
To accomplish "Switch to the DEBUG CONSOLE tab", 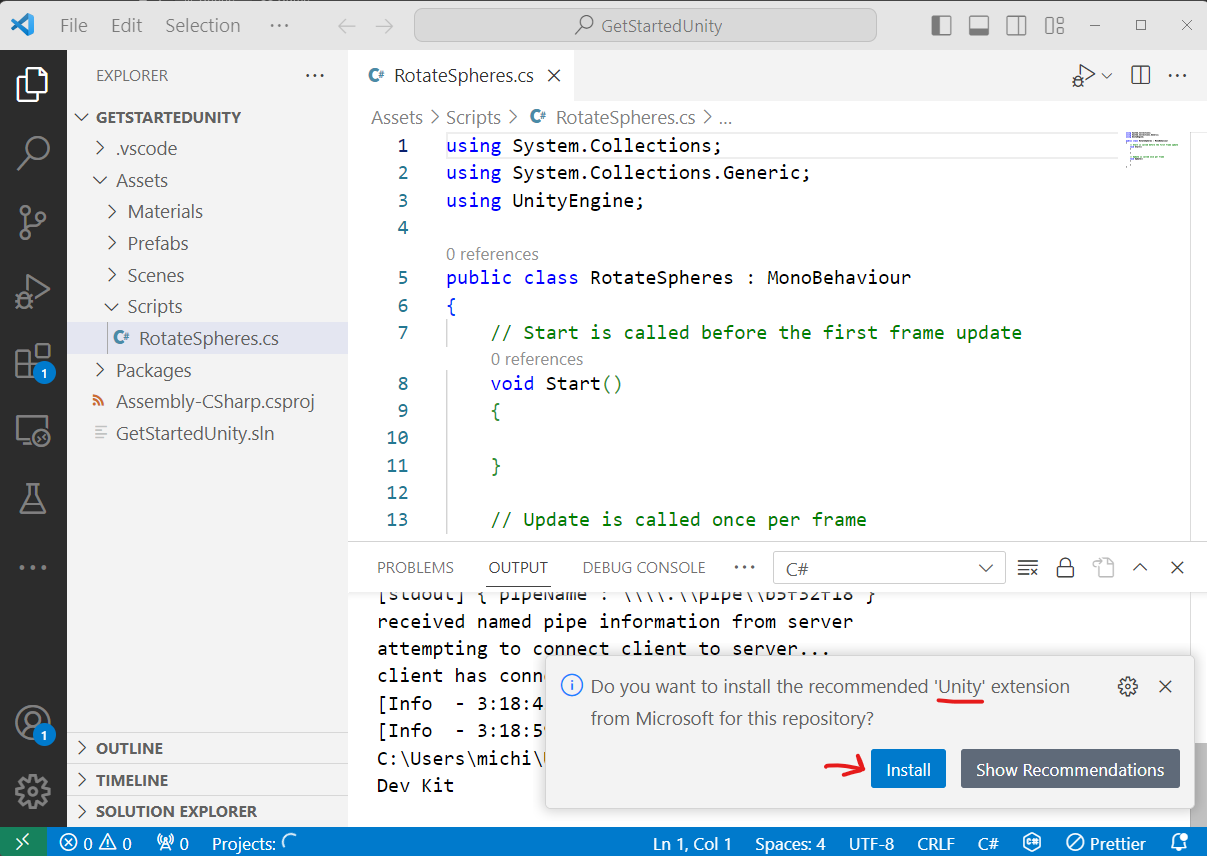I will (644, 568).
